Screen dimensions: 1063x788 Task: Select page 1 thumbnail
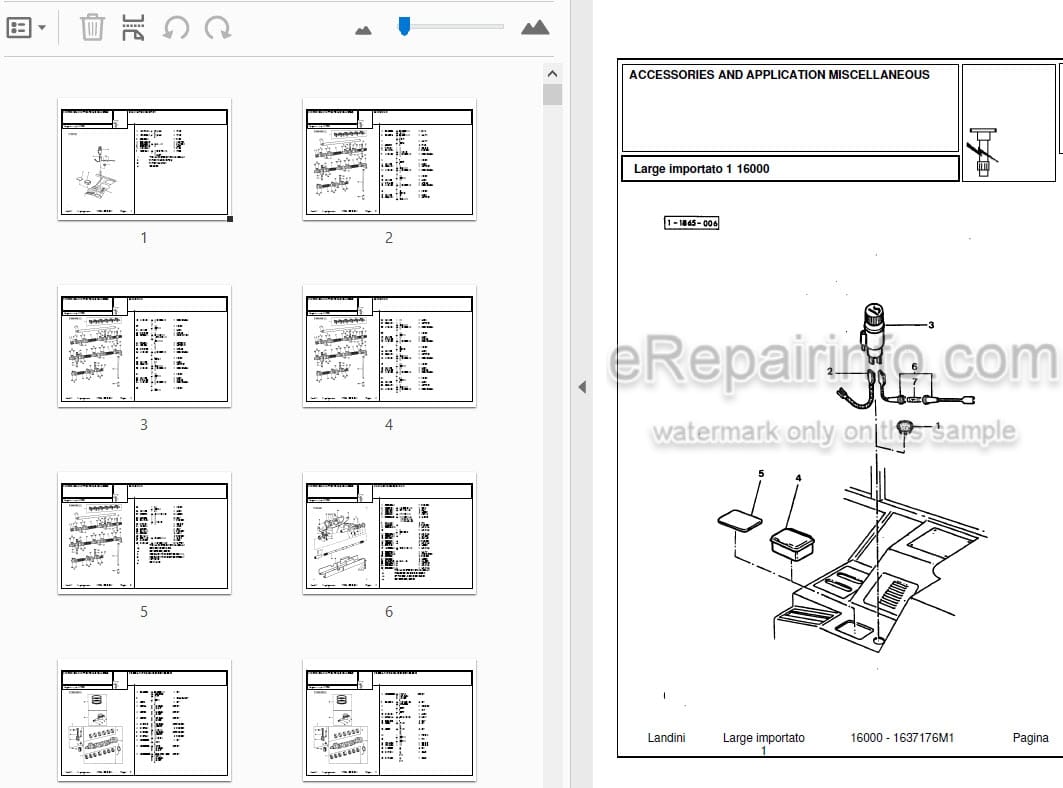(144, 159)
